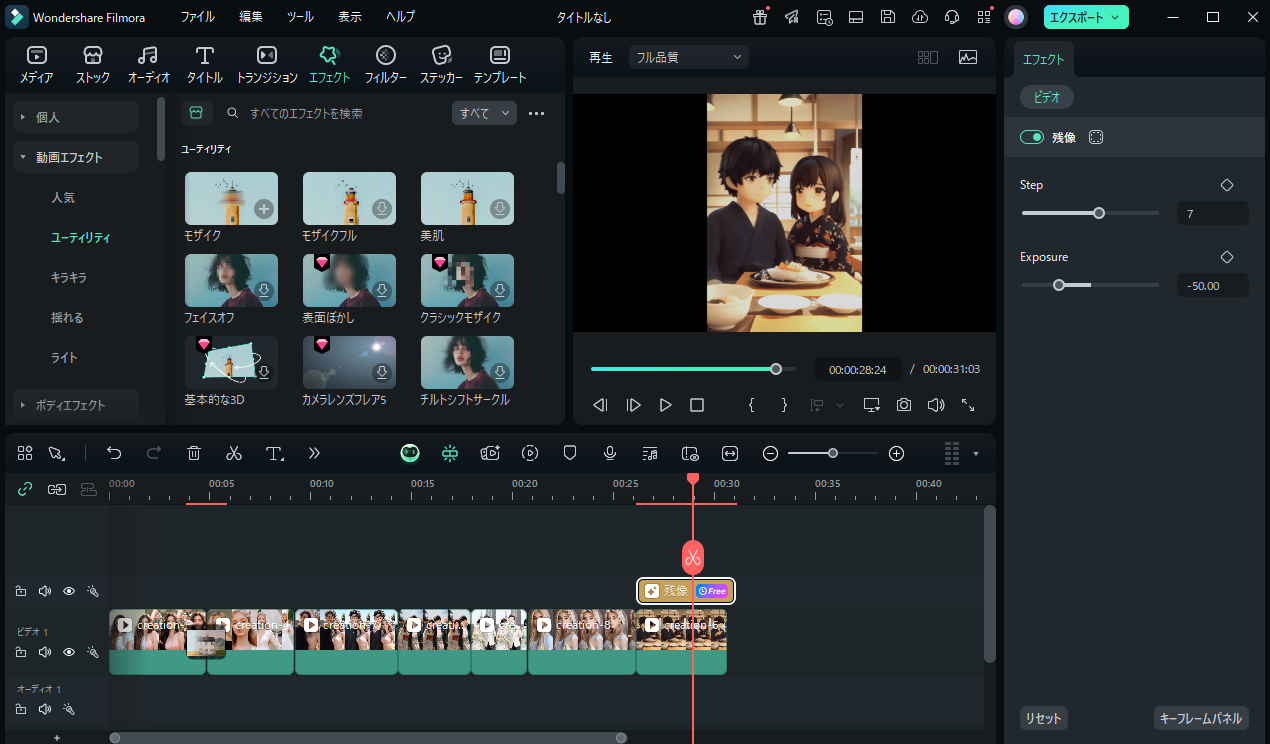Screen dimensions: 1270x744
Task: Click the timeline zoom slider handle
Action: [832, 453]
